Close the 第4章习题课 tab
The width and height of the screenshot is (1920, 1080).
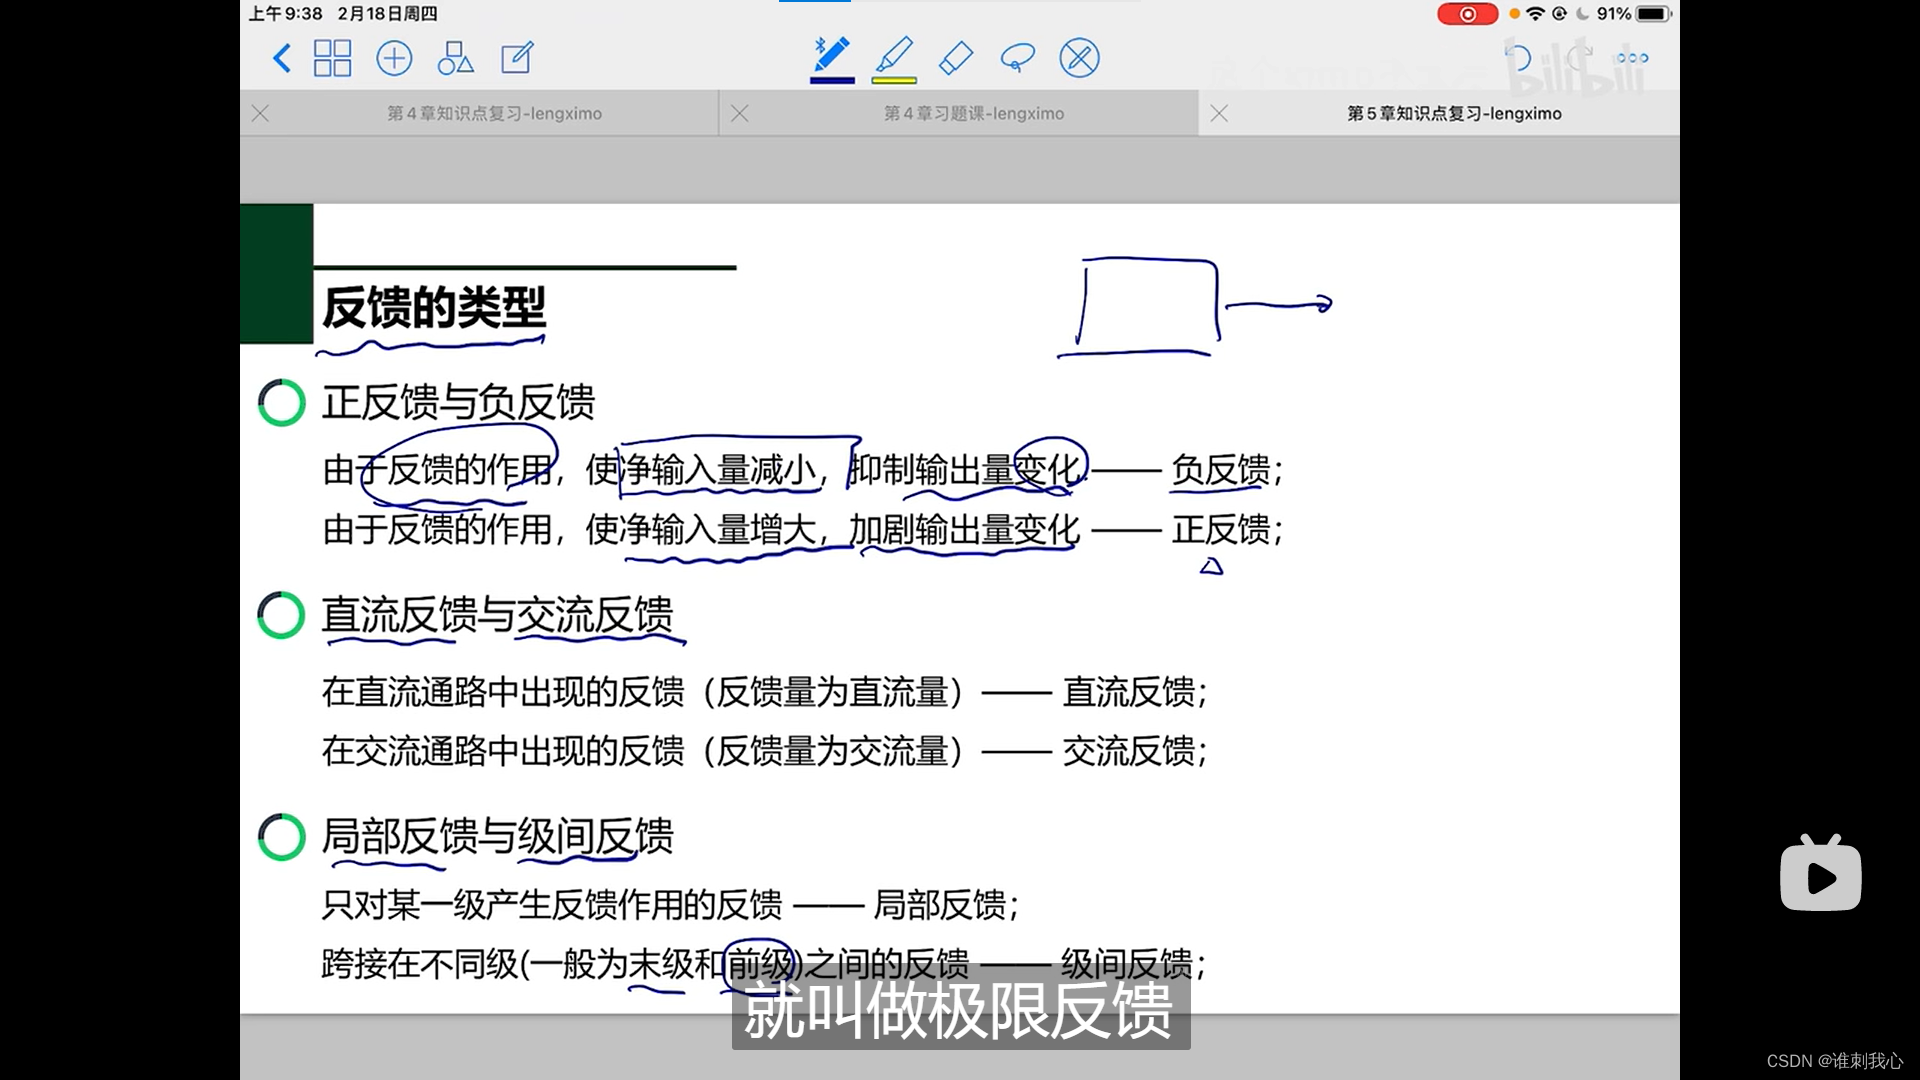[x=740, y=114]
